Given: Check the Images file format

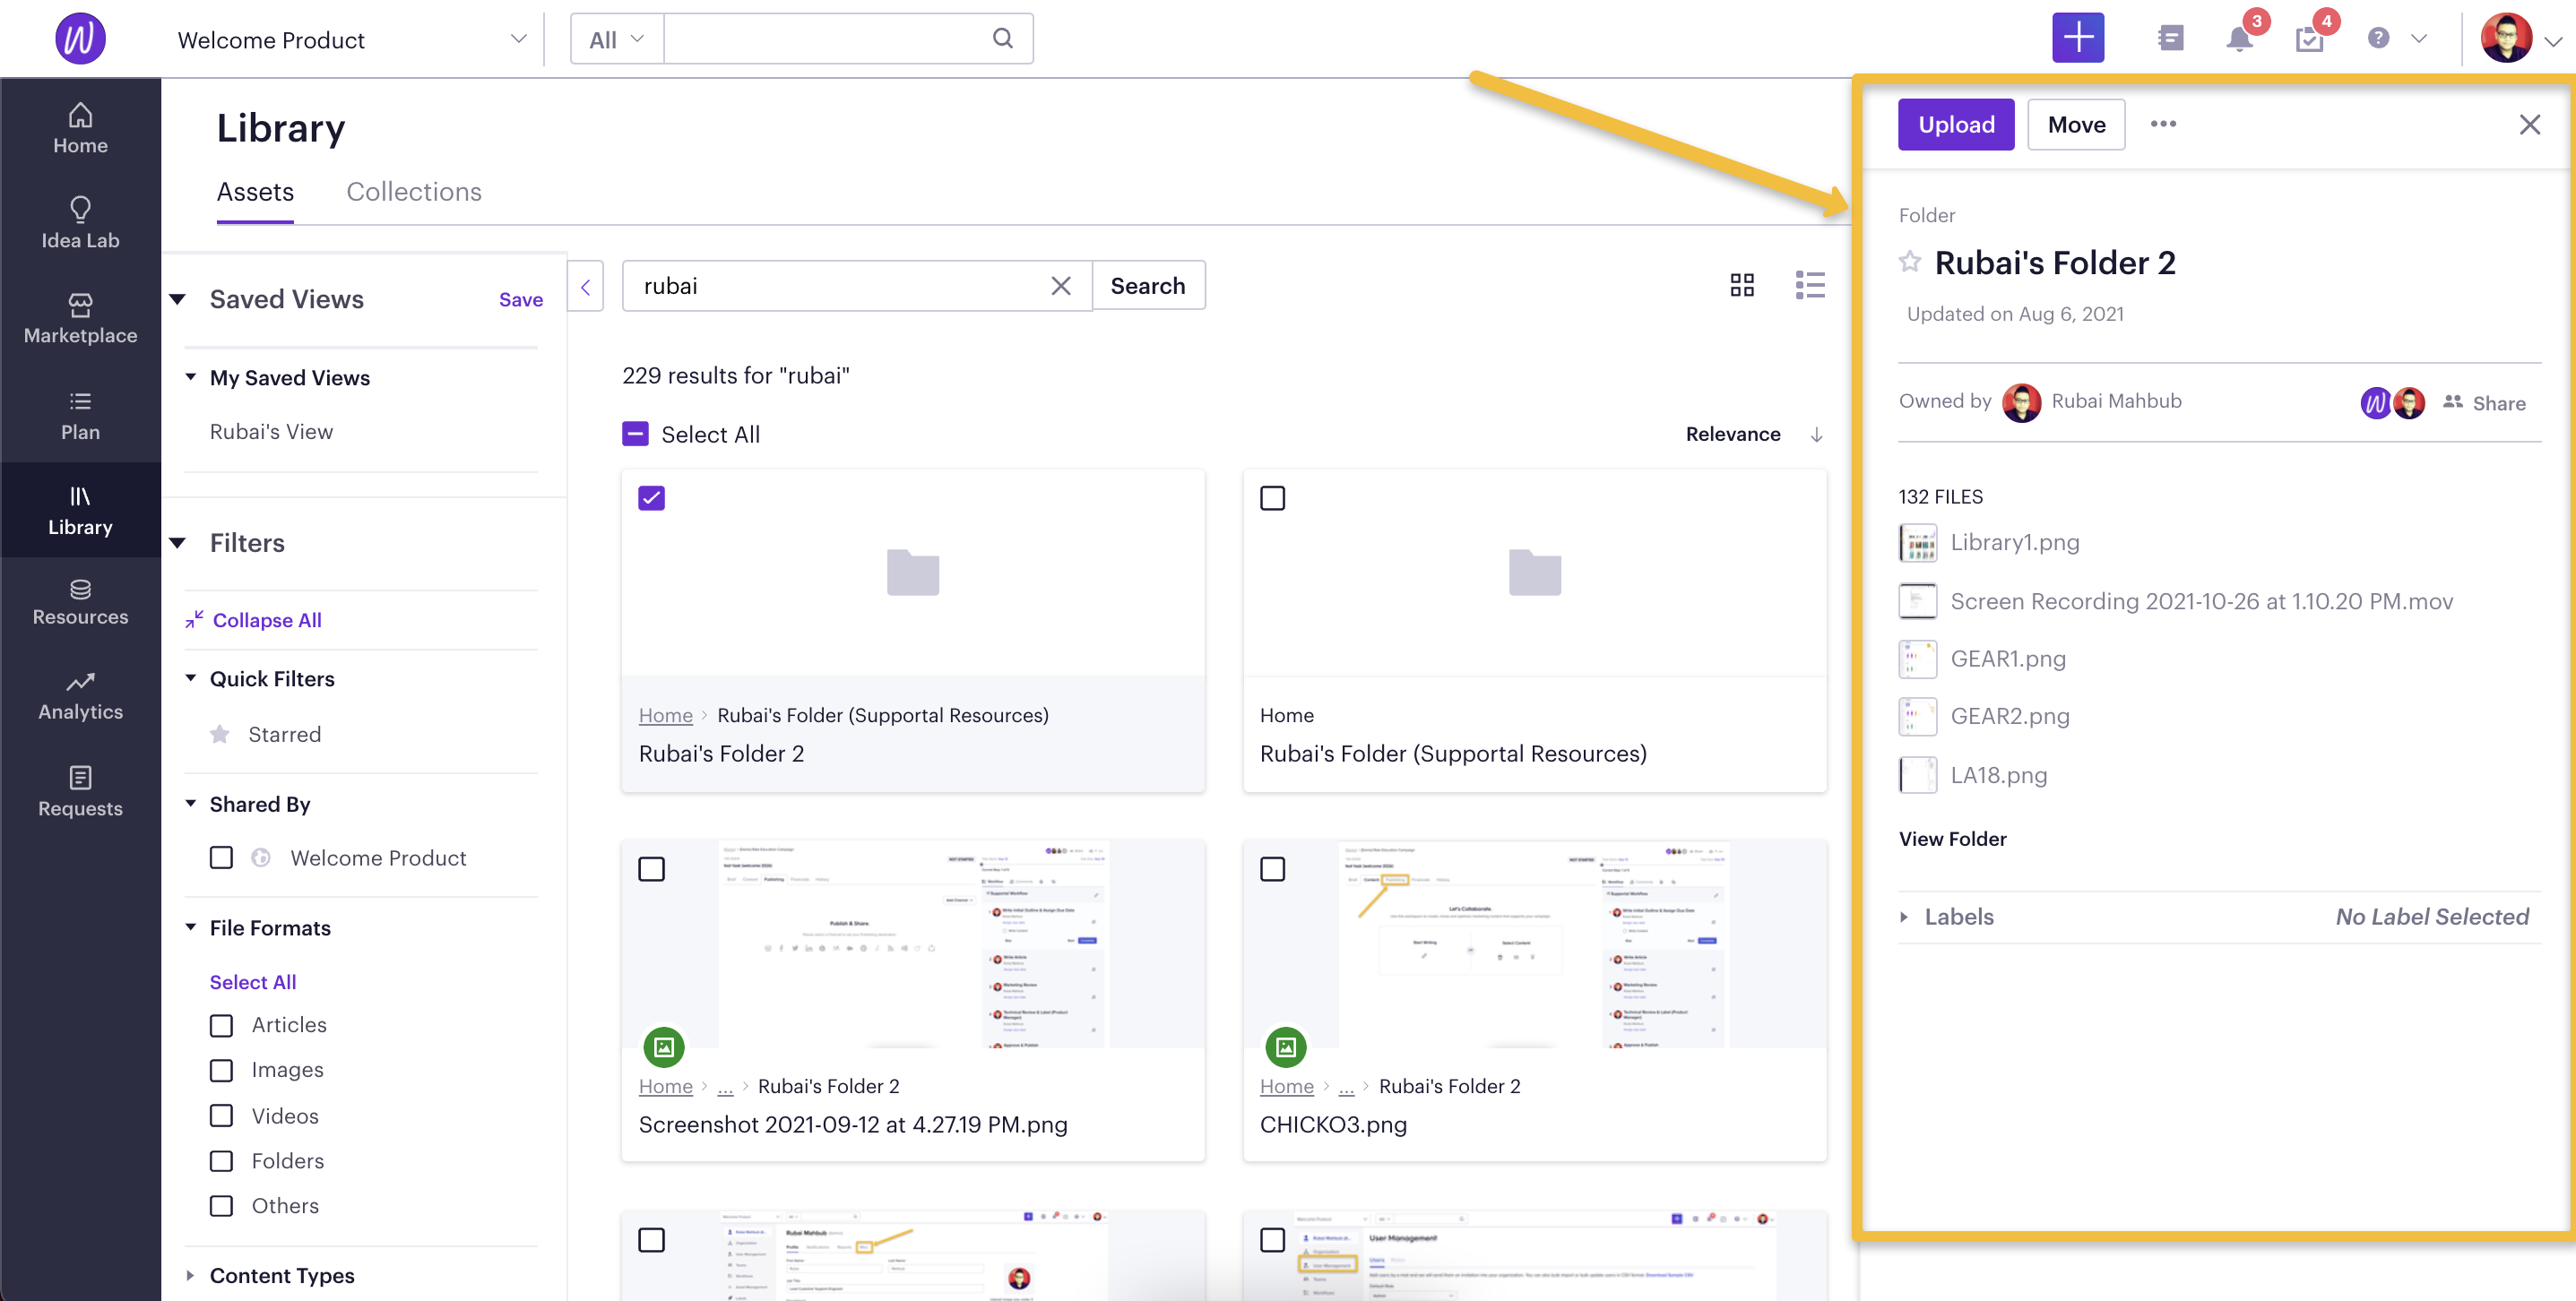Looking at the screenshot, I should (221, 1070).
